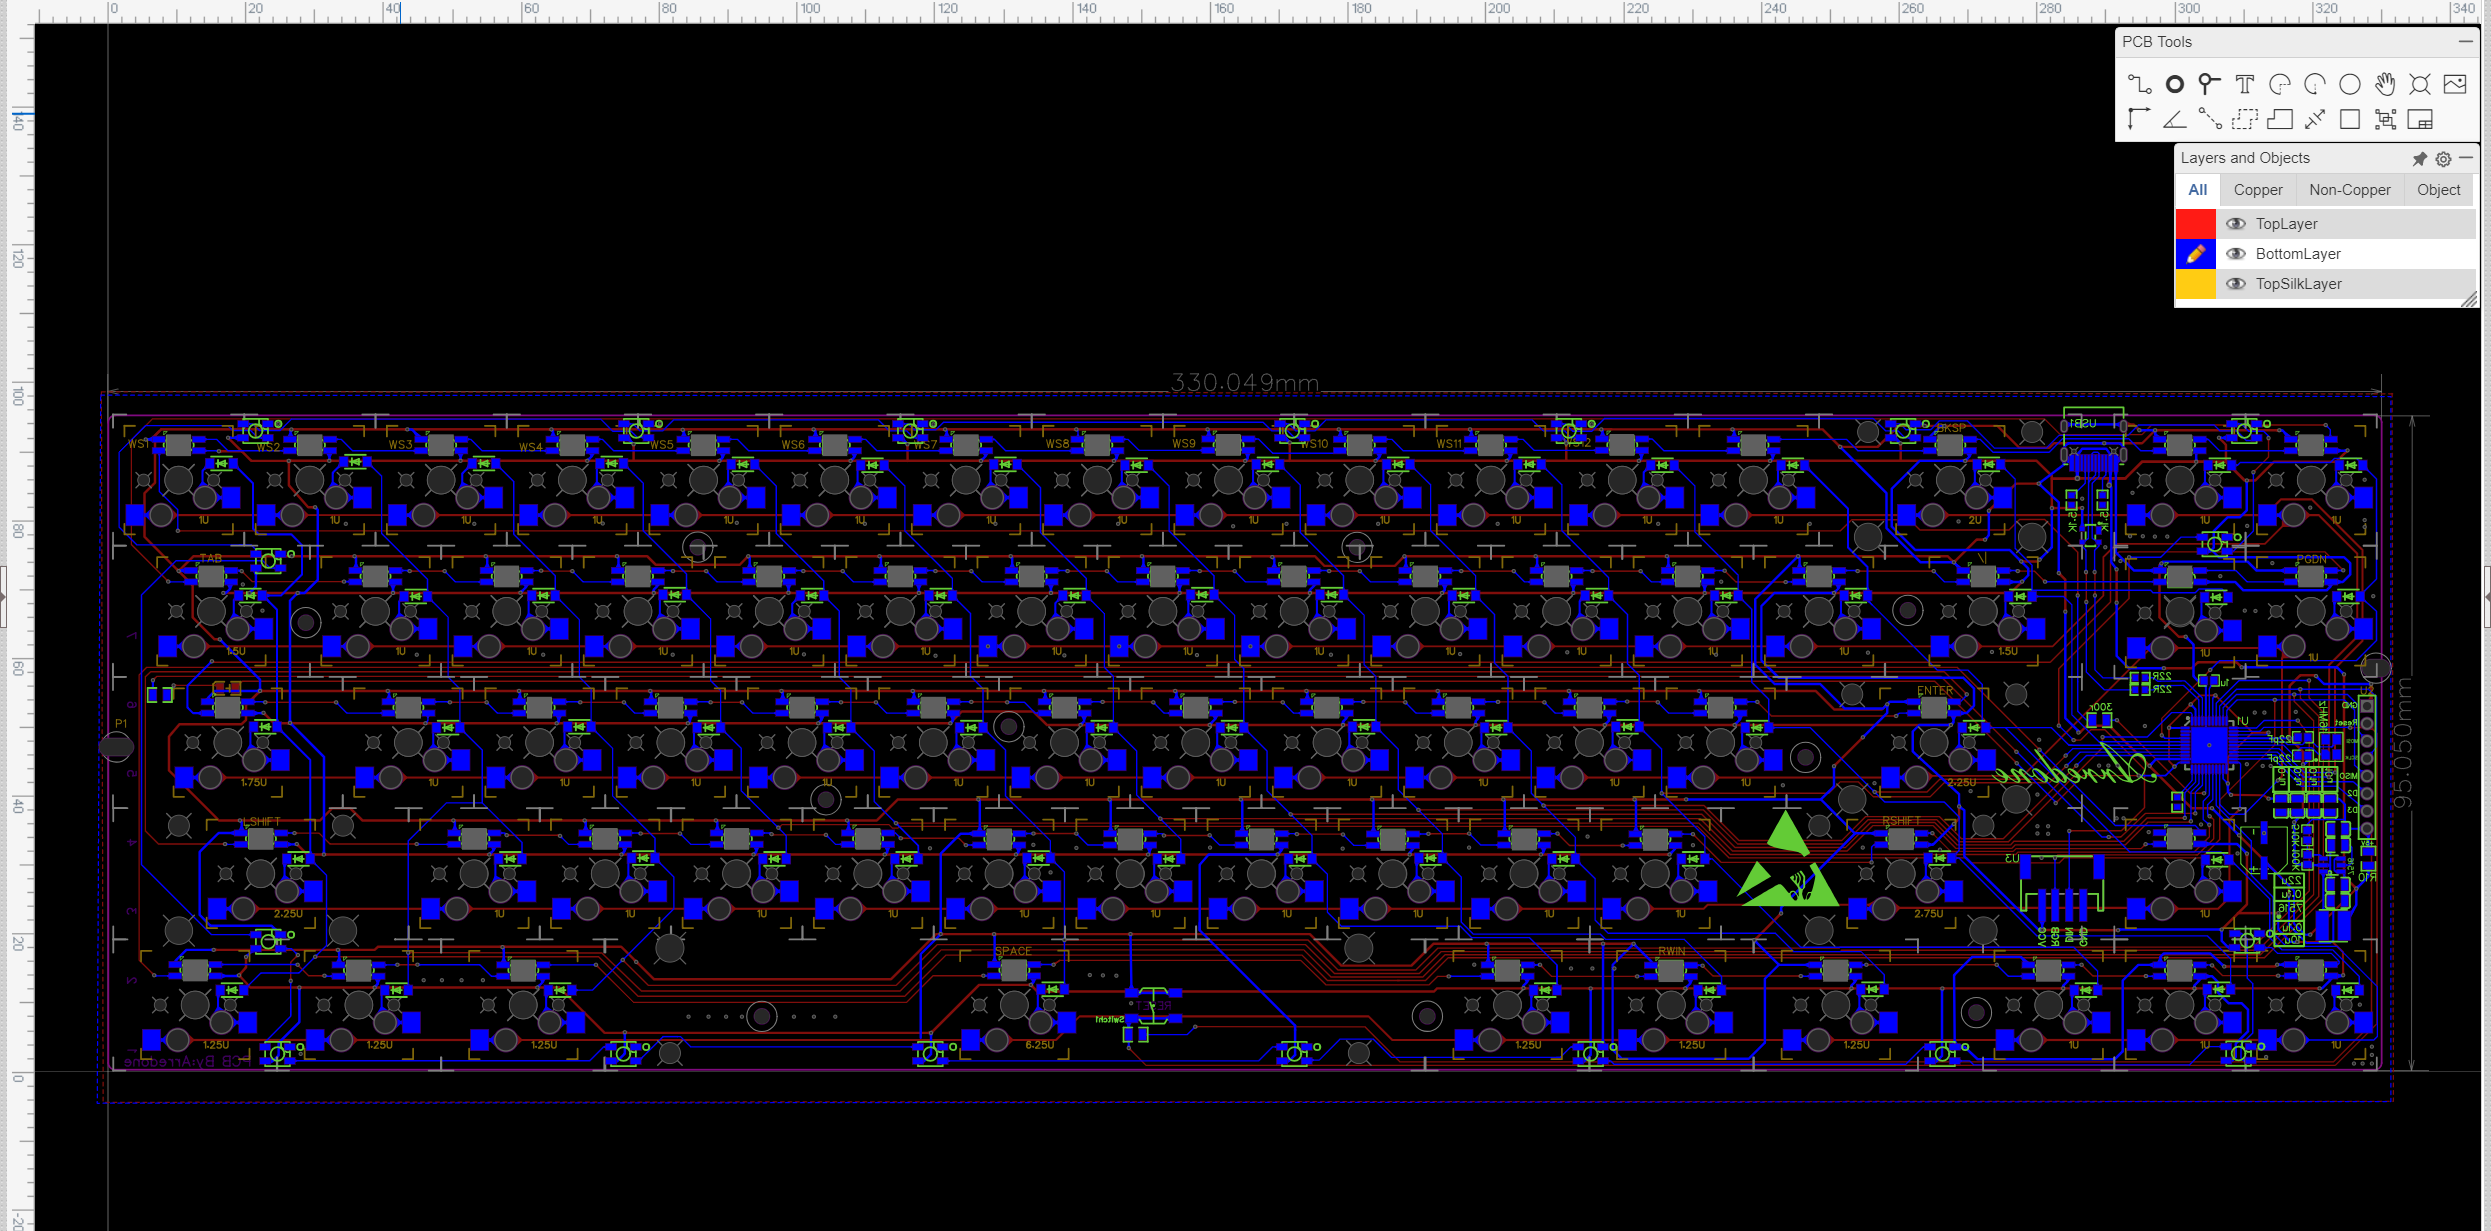Select the Circle tool
Viewport: 2491px width, 1231px height.
(2350, 84)
